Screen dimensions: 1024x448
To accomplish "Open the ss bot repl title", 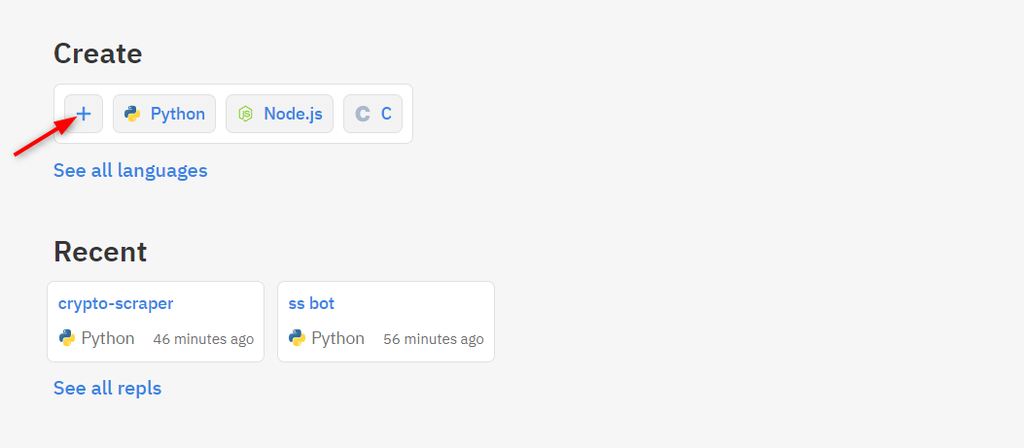I will pyautogui.click(x=312, y=304).
